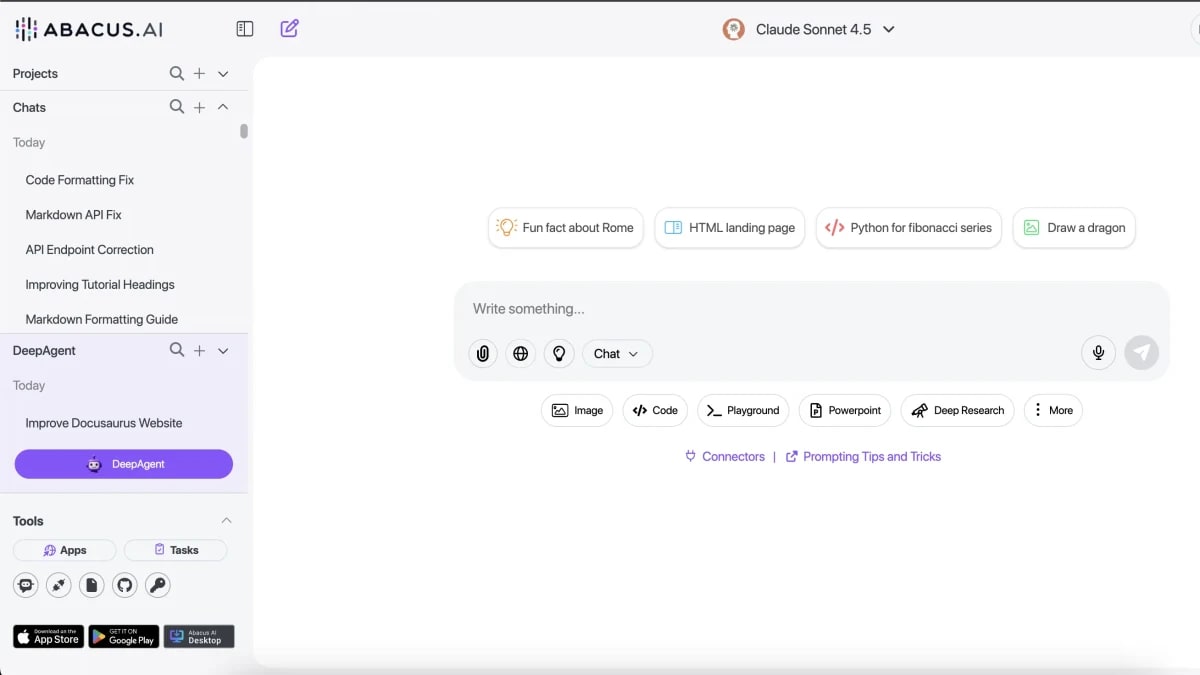Click the chatbot robot tool icon
Image resolution: width=1200 pixels, height=675 pixels.
26,585
